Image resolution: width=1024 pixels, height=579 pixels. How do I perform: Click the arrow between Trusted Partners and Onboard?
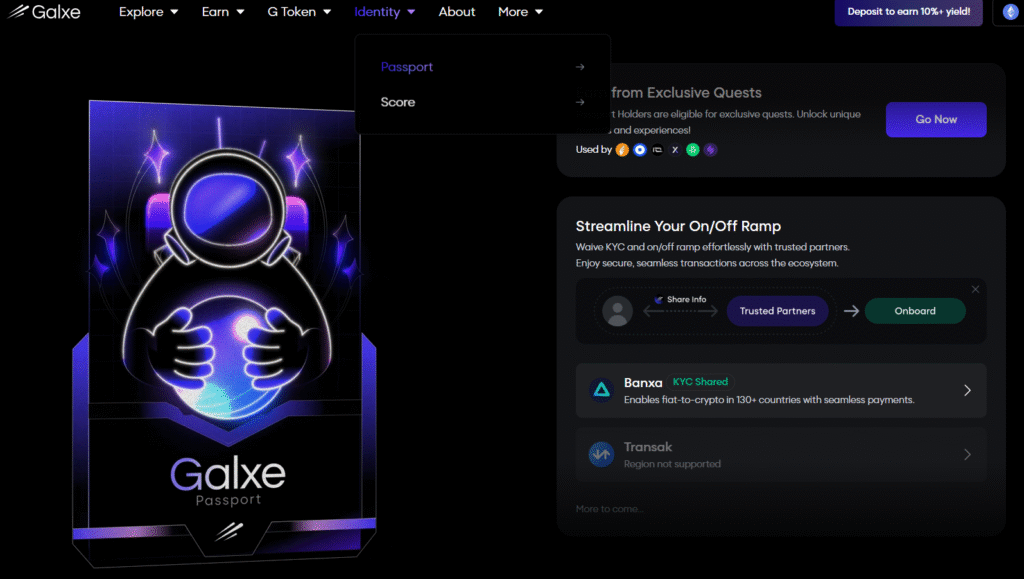[x=851, y=311]
